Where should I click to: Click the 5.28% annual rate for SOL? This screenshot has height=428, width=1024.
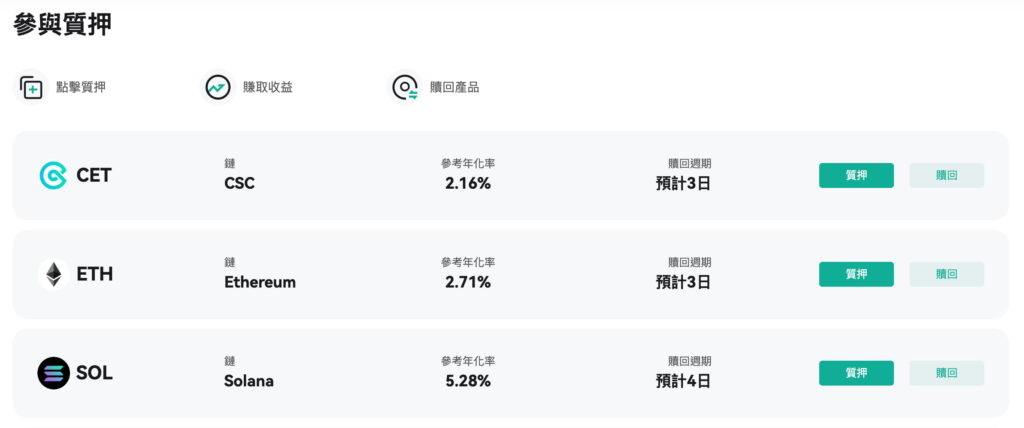coord(468,381)
